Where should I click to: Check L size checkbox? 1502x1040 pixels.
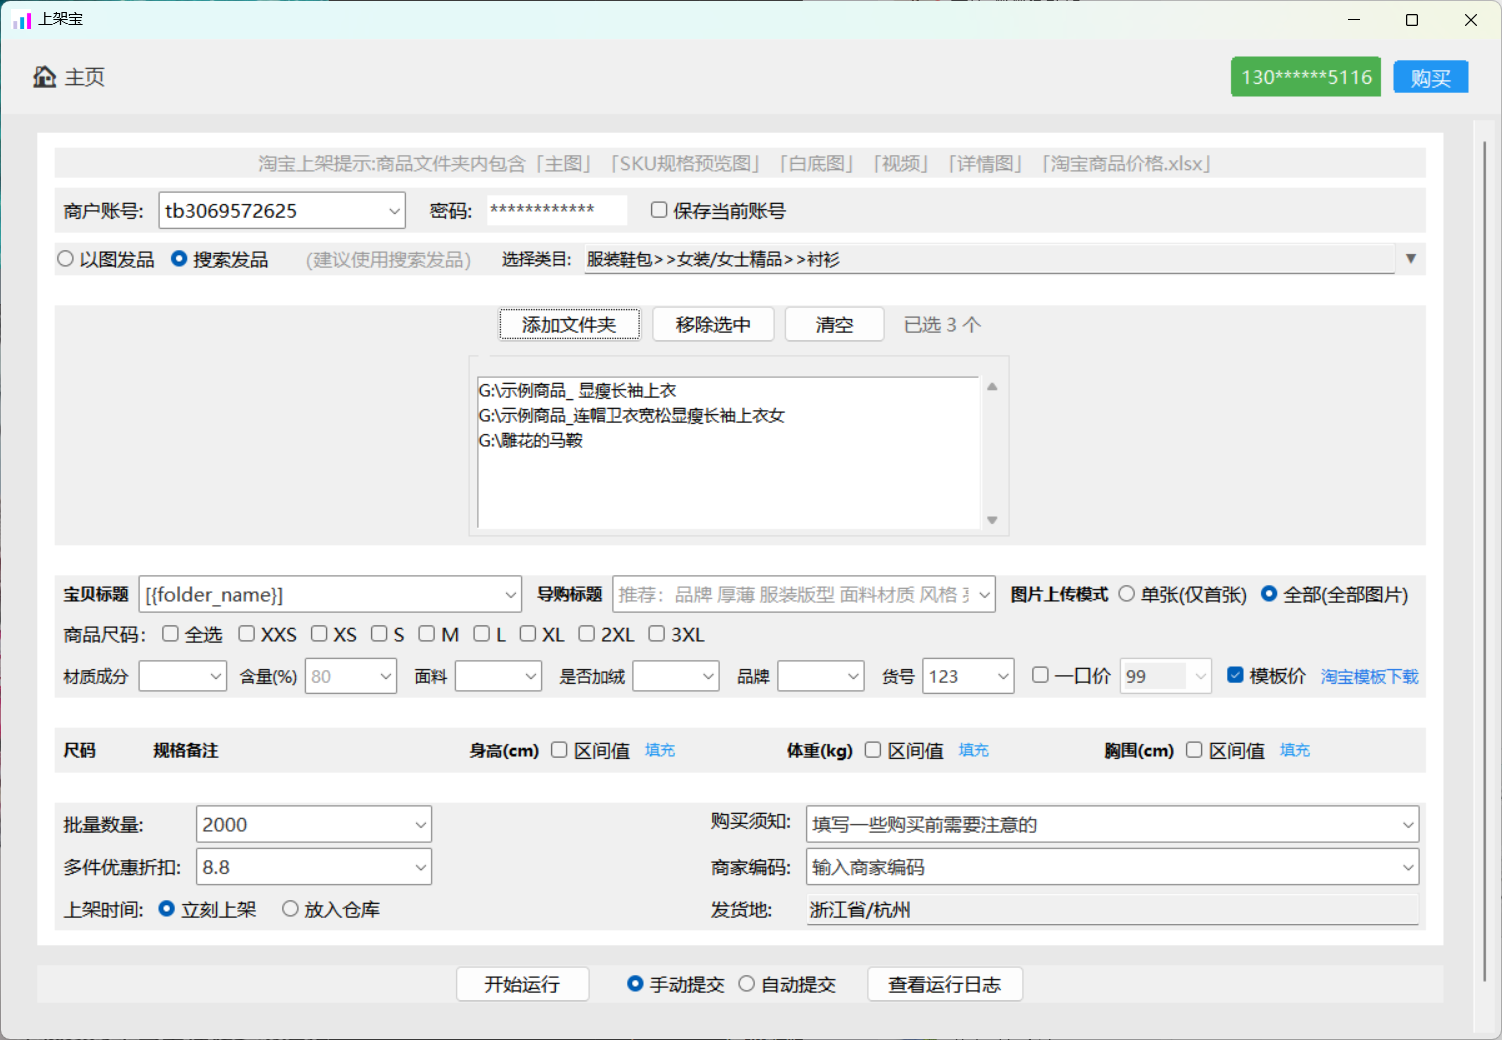tap(482, 634)
